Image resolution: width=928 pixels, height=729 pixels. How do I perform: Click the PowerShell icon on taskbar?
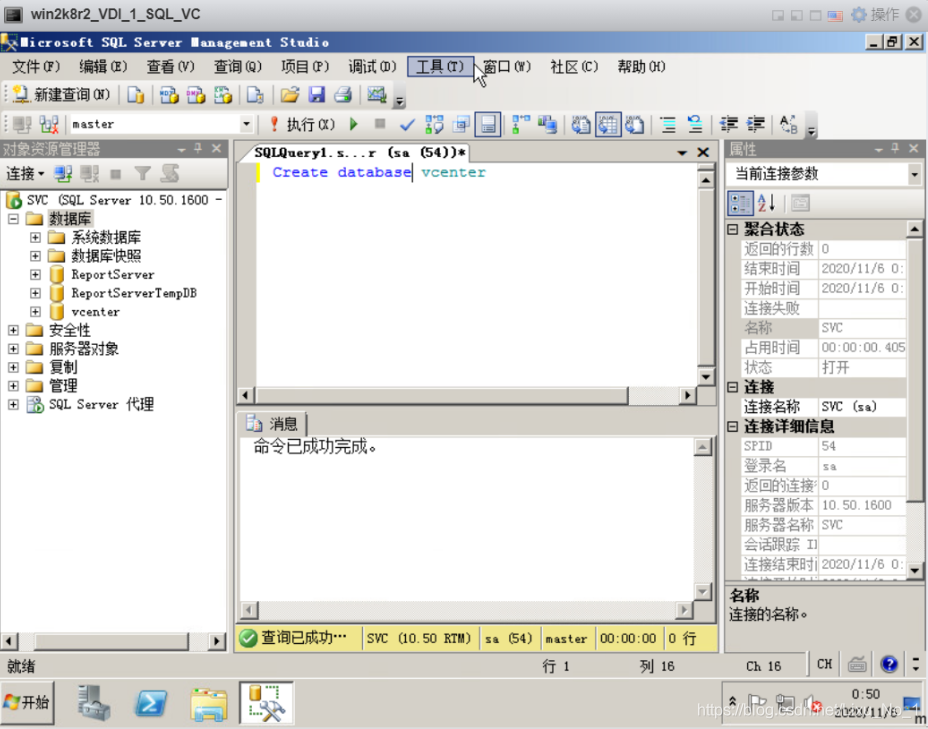point(151,703)
